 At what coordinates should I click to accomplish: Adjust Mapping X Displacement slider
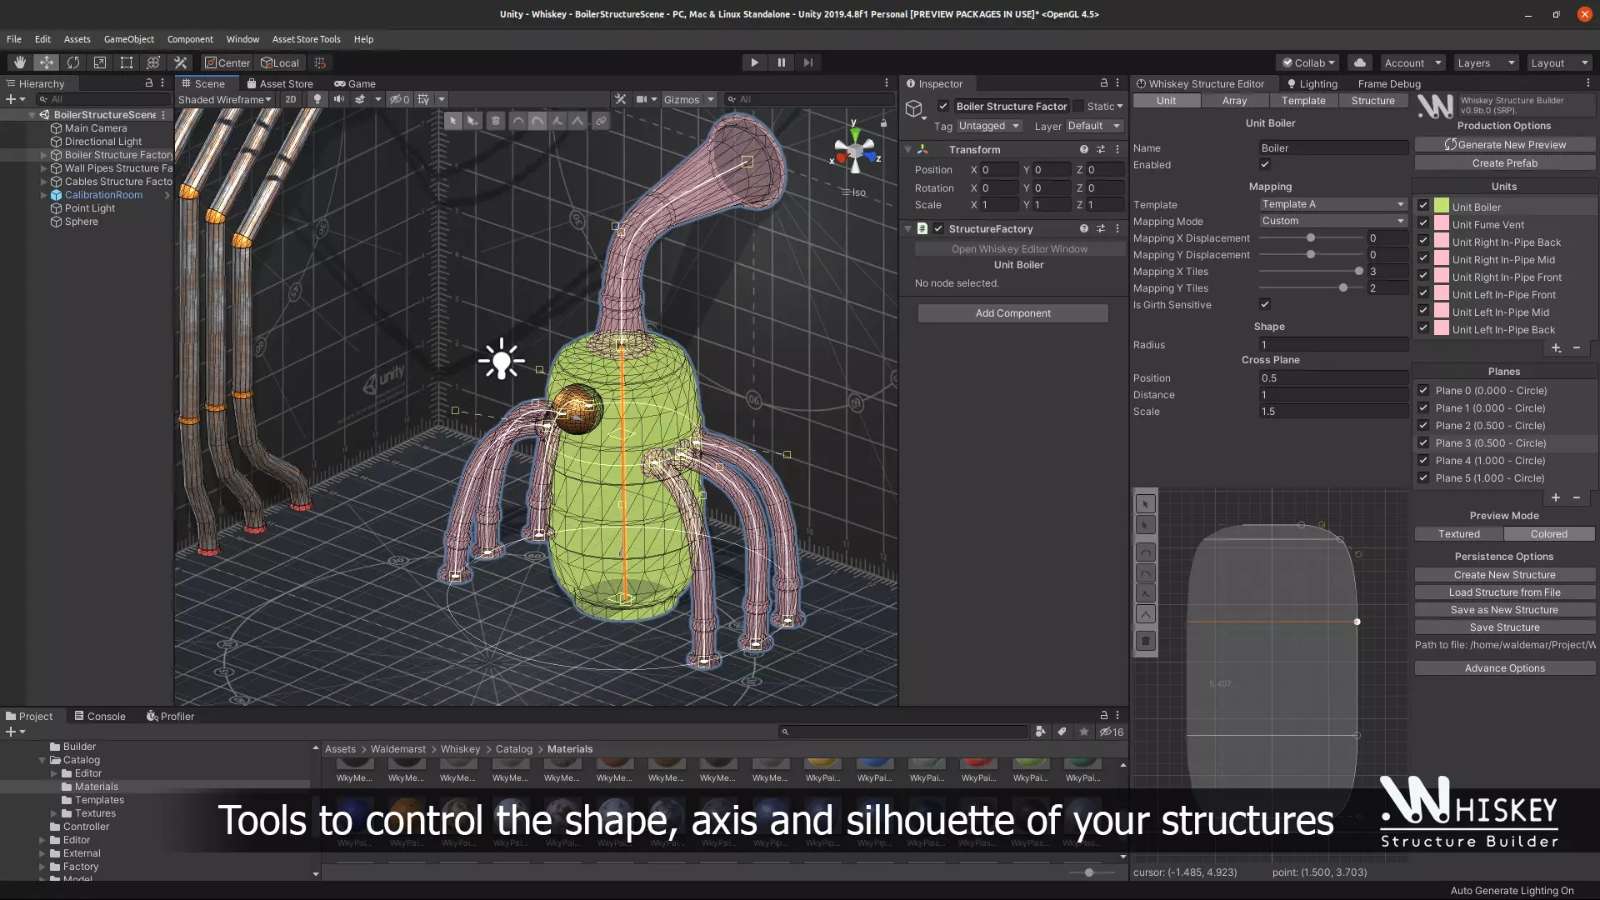click(1311, 238)
